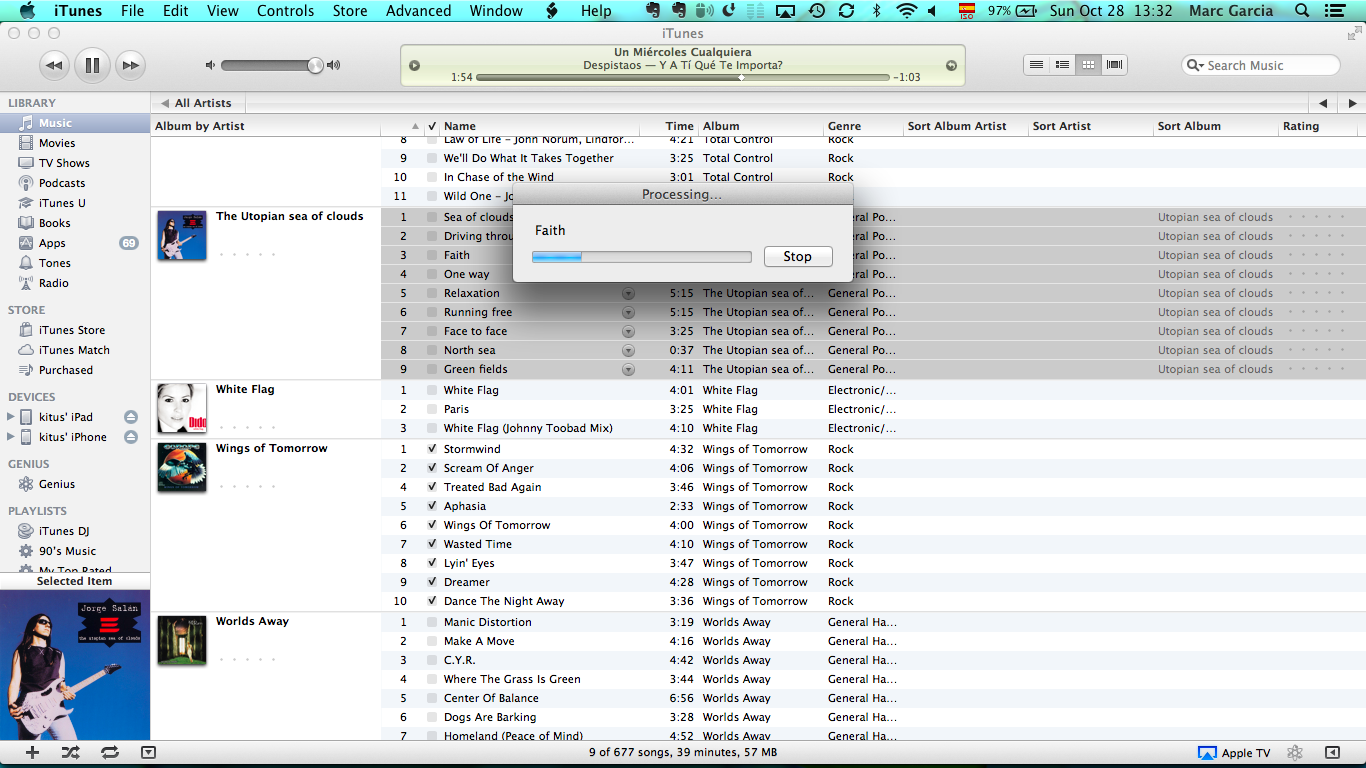Open the search options magnifier dropdown
The width and height of the screenshot is (1366, 768).
(x=1195, y=65)
